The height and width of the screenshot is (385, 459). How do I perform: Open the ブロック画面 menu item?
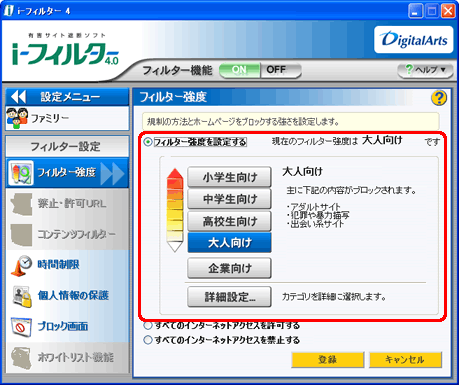coord(67,327)
